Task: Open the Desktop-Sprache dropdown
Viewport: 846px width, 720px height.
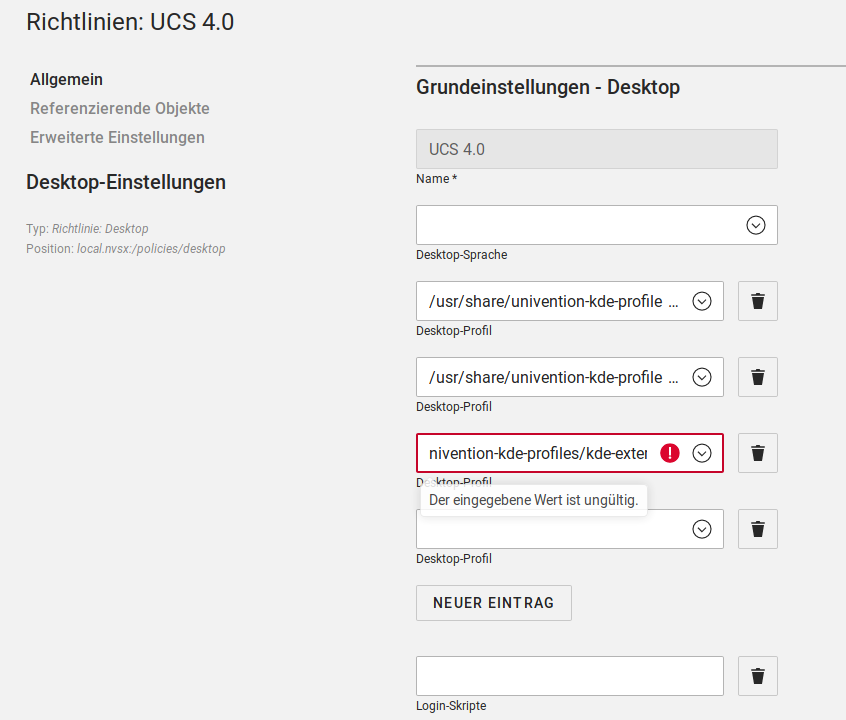Action: click(756, 225)
